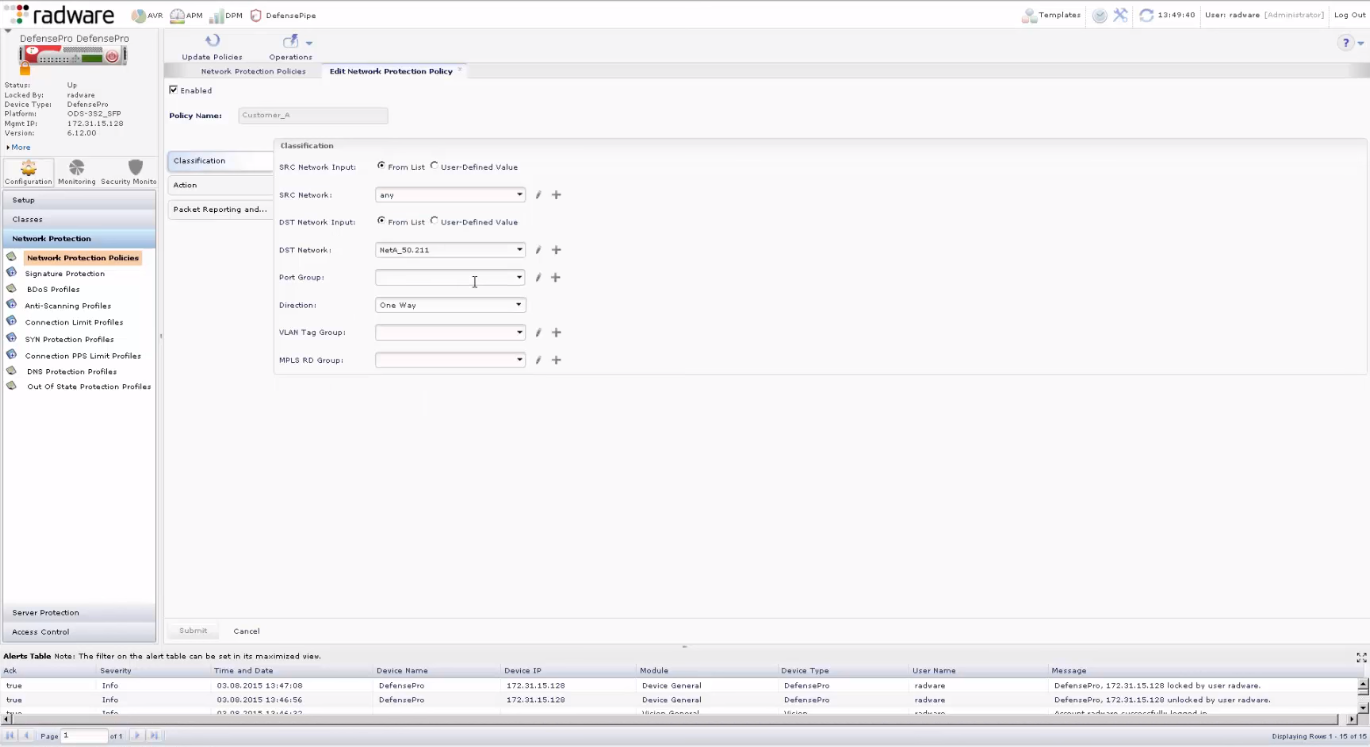Screen dimensions: 1370x747
Task: Expand the Access Control accordion section
Action: [x=79, y=632]
